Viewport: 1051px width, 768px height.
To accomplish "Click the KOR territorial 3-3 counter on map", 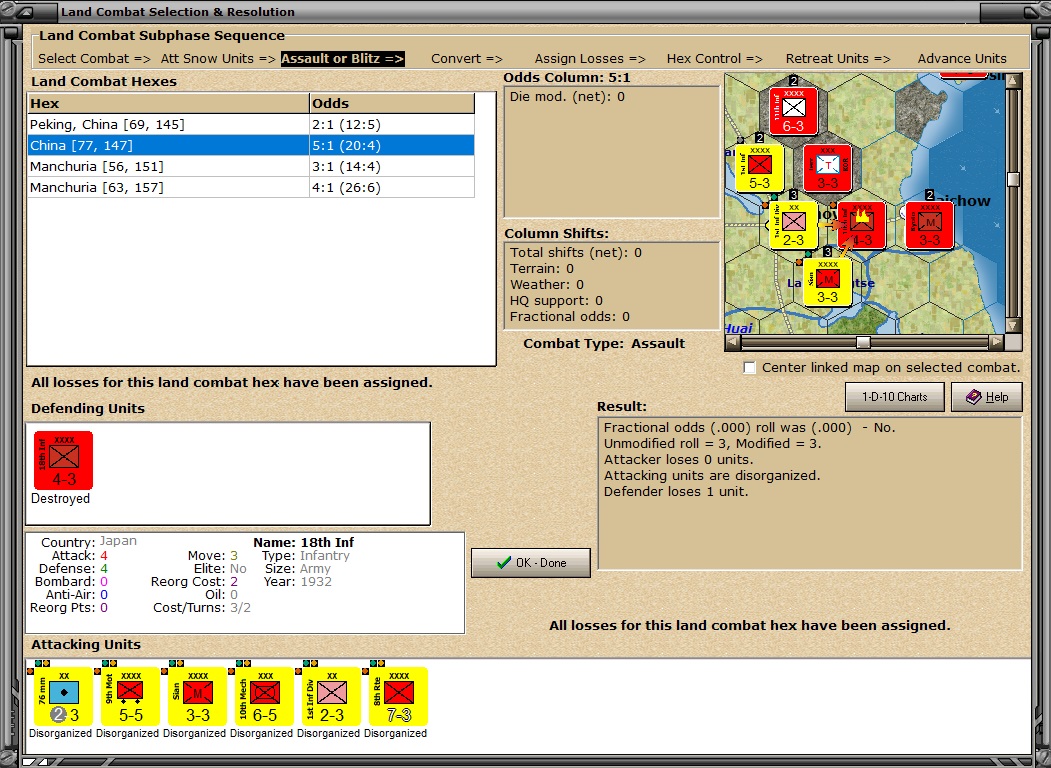I will [827, 168].
